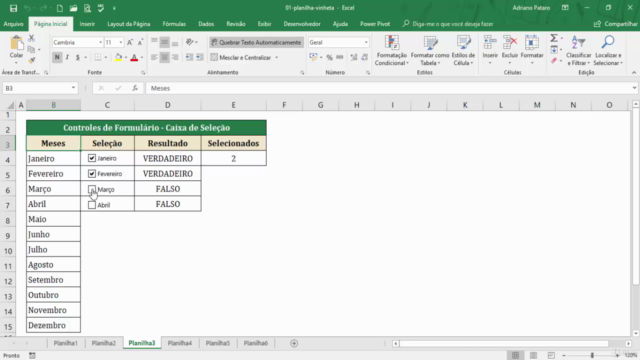Viewport: 640px width, 360px height.
Task: Click the Compartilhar share button
Action: tap(616, 24)
